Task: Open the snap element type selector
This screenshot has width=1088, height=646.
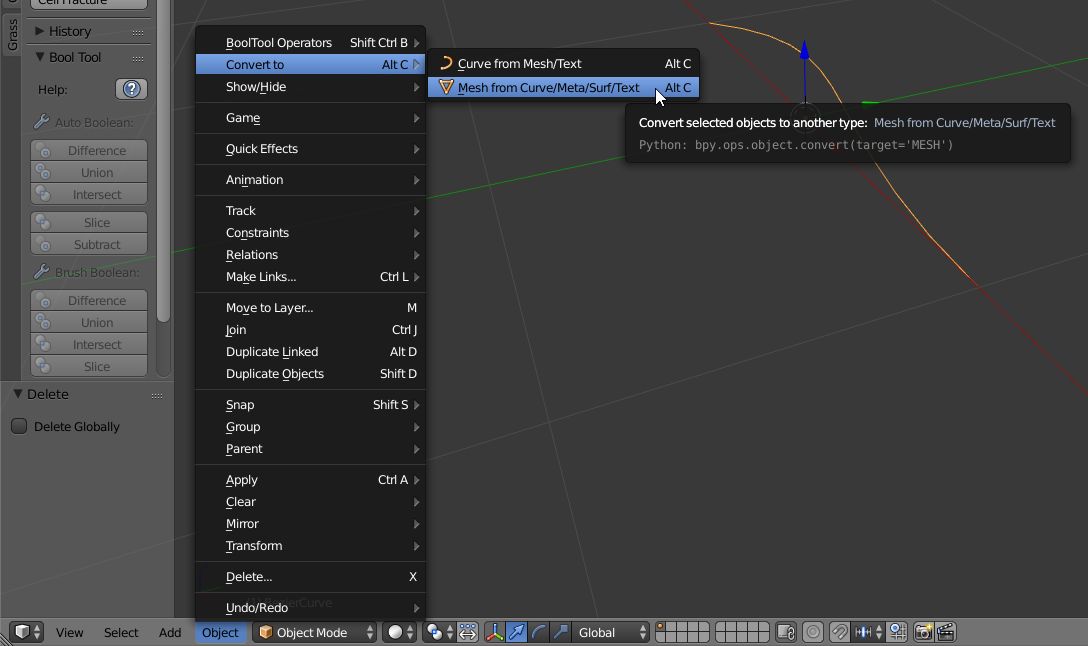Action: pyautogui.click(x=867, y=632)
